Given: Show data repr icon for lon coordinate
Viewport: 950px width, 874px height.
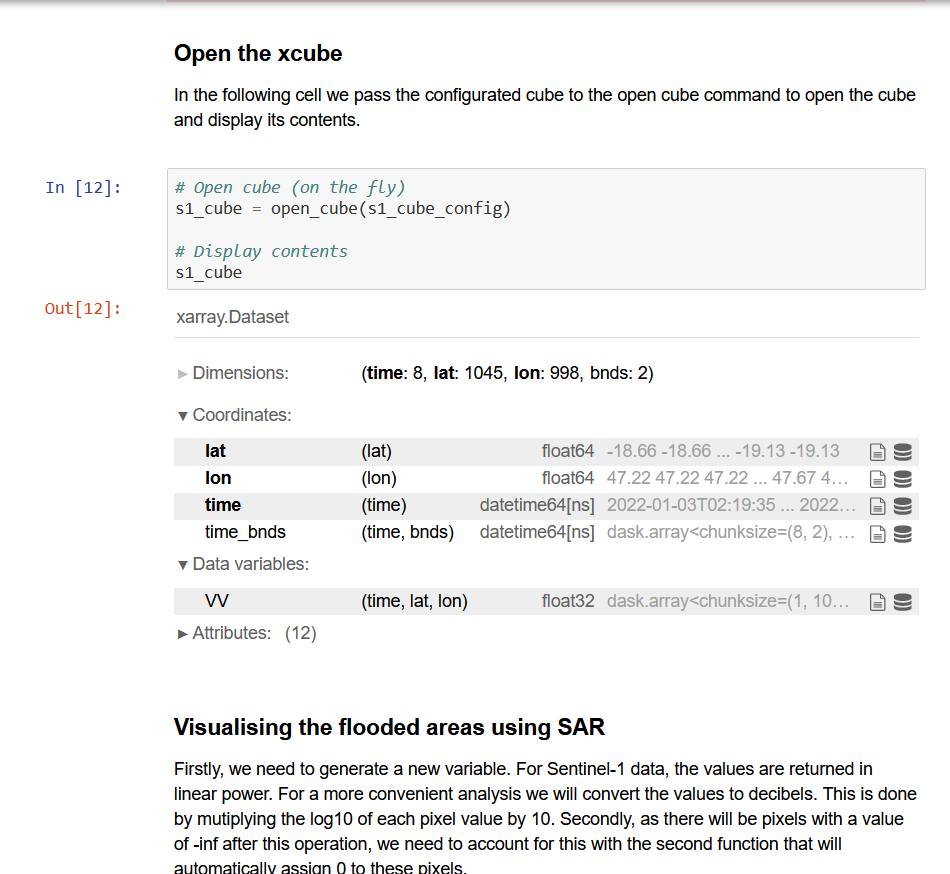Looking at the screenshot, I should 903,479.
